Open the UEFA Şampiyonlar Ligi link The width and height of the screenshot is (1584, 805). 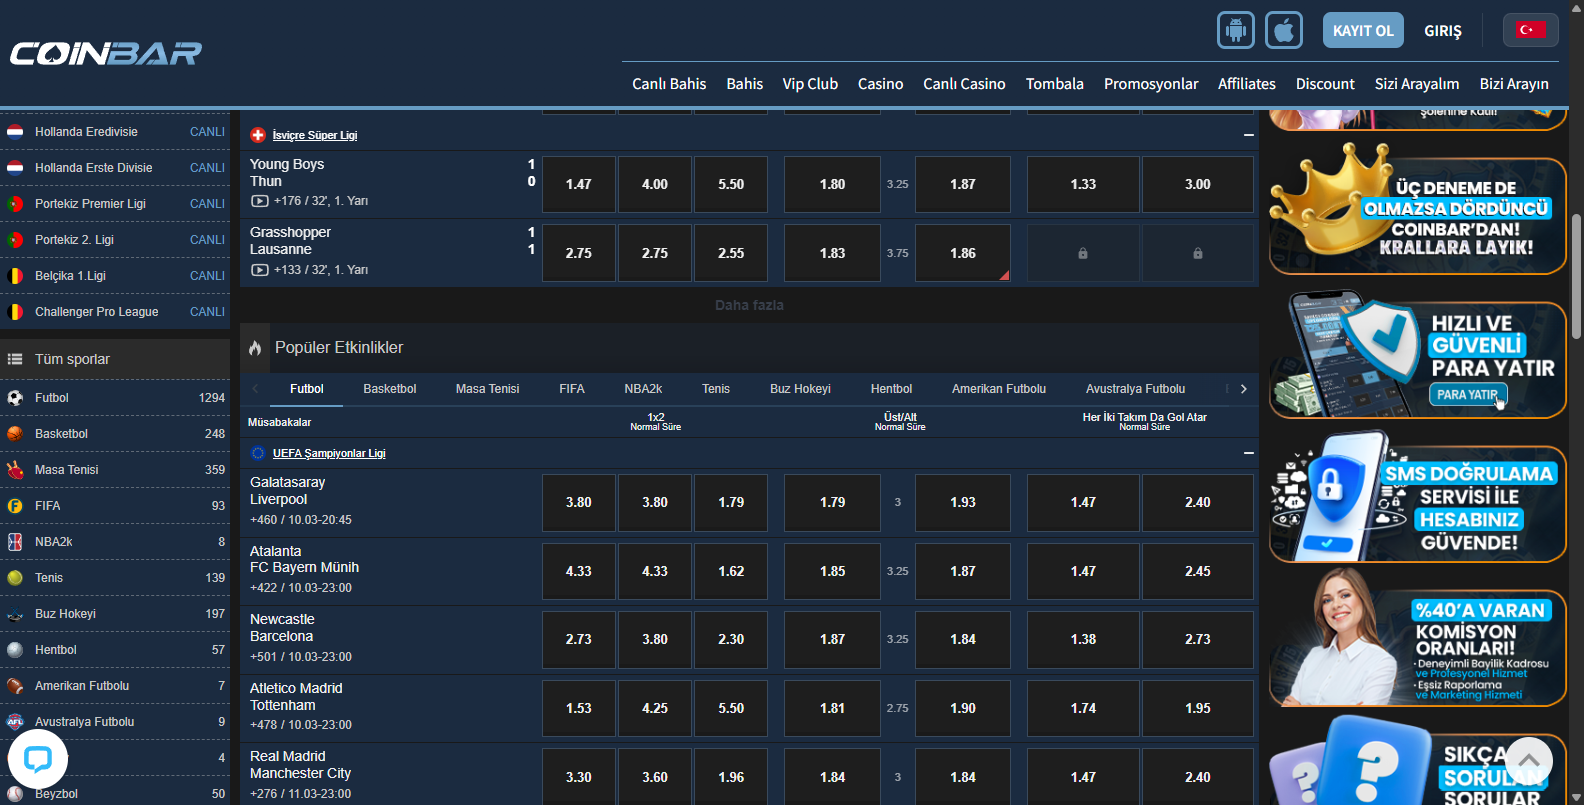point(329,453)
